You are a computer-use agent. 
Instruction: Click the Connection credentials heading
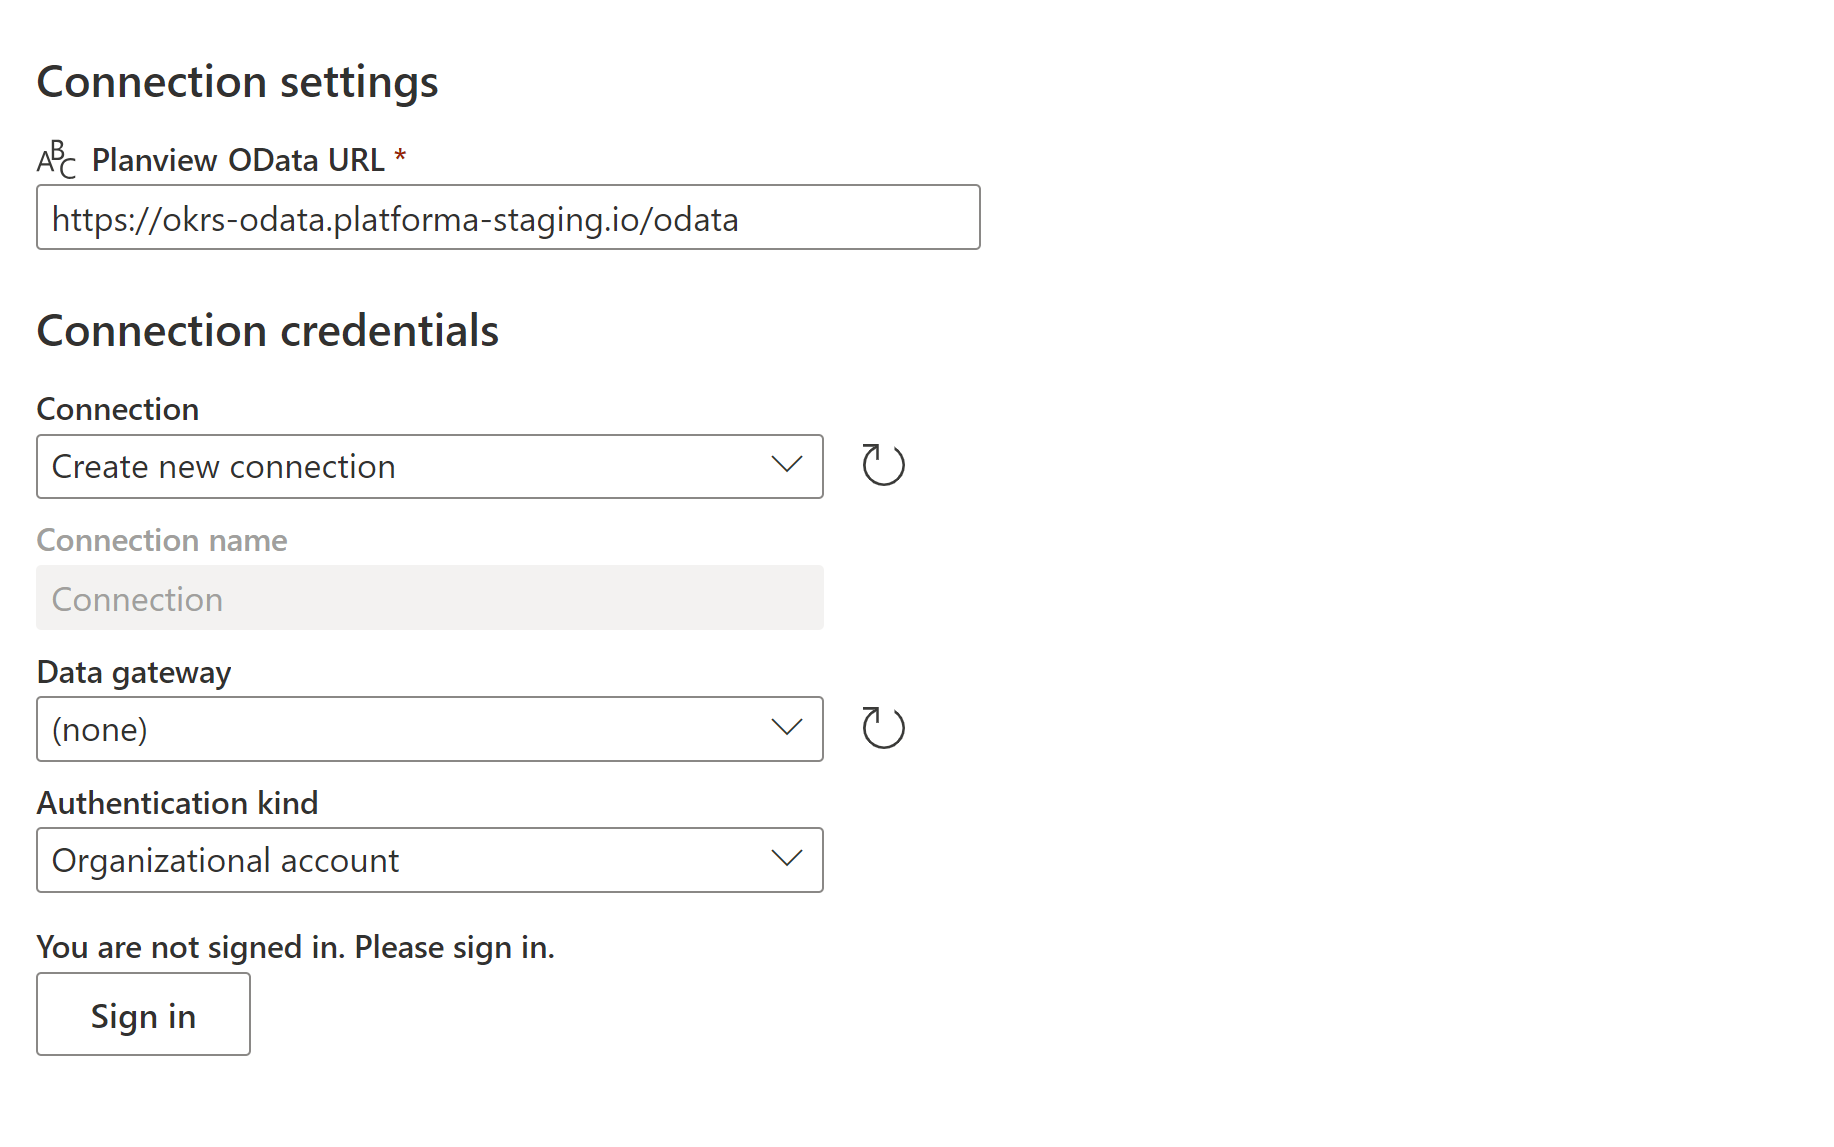pyautogui.click(x=267, y=330)
